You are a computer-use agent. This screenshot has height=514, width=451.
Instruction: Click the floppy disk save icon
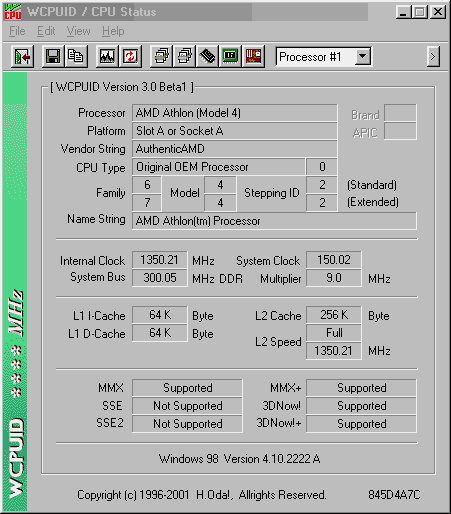pos(53,56)
